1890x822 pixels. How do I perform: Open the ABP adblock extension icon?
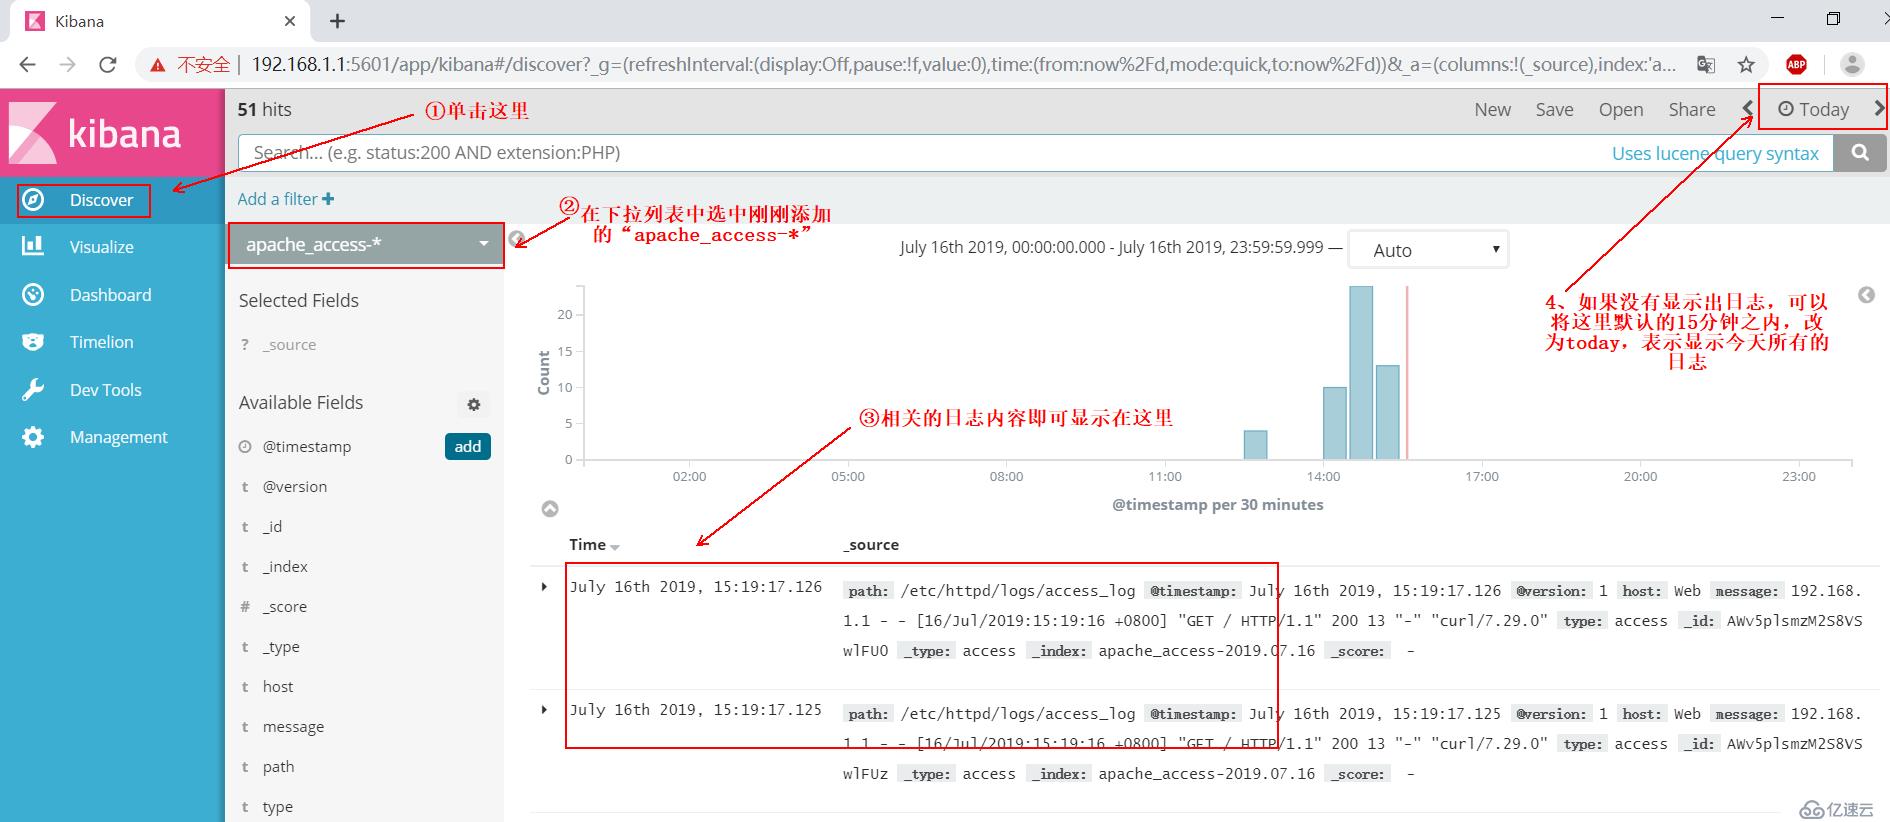point(1796,65)
